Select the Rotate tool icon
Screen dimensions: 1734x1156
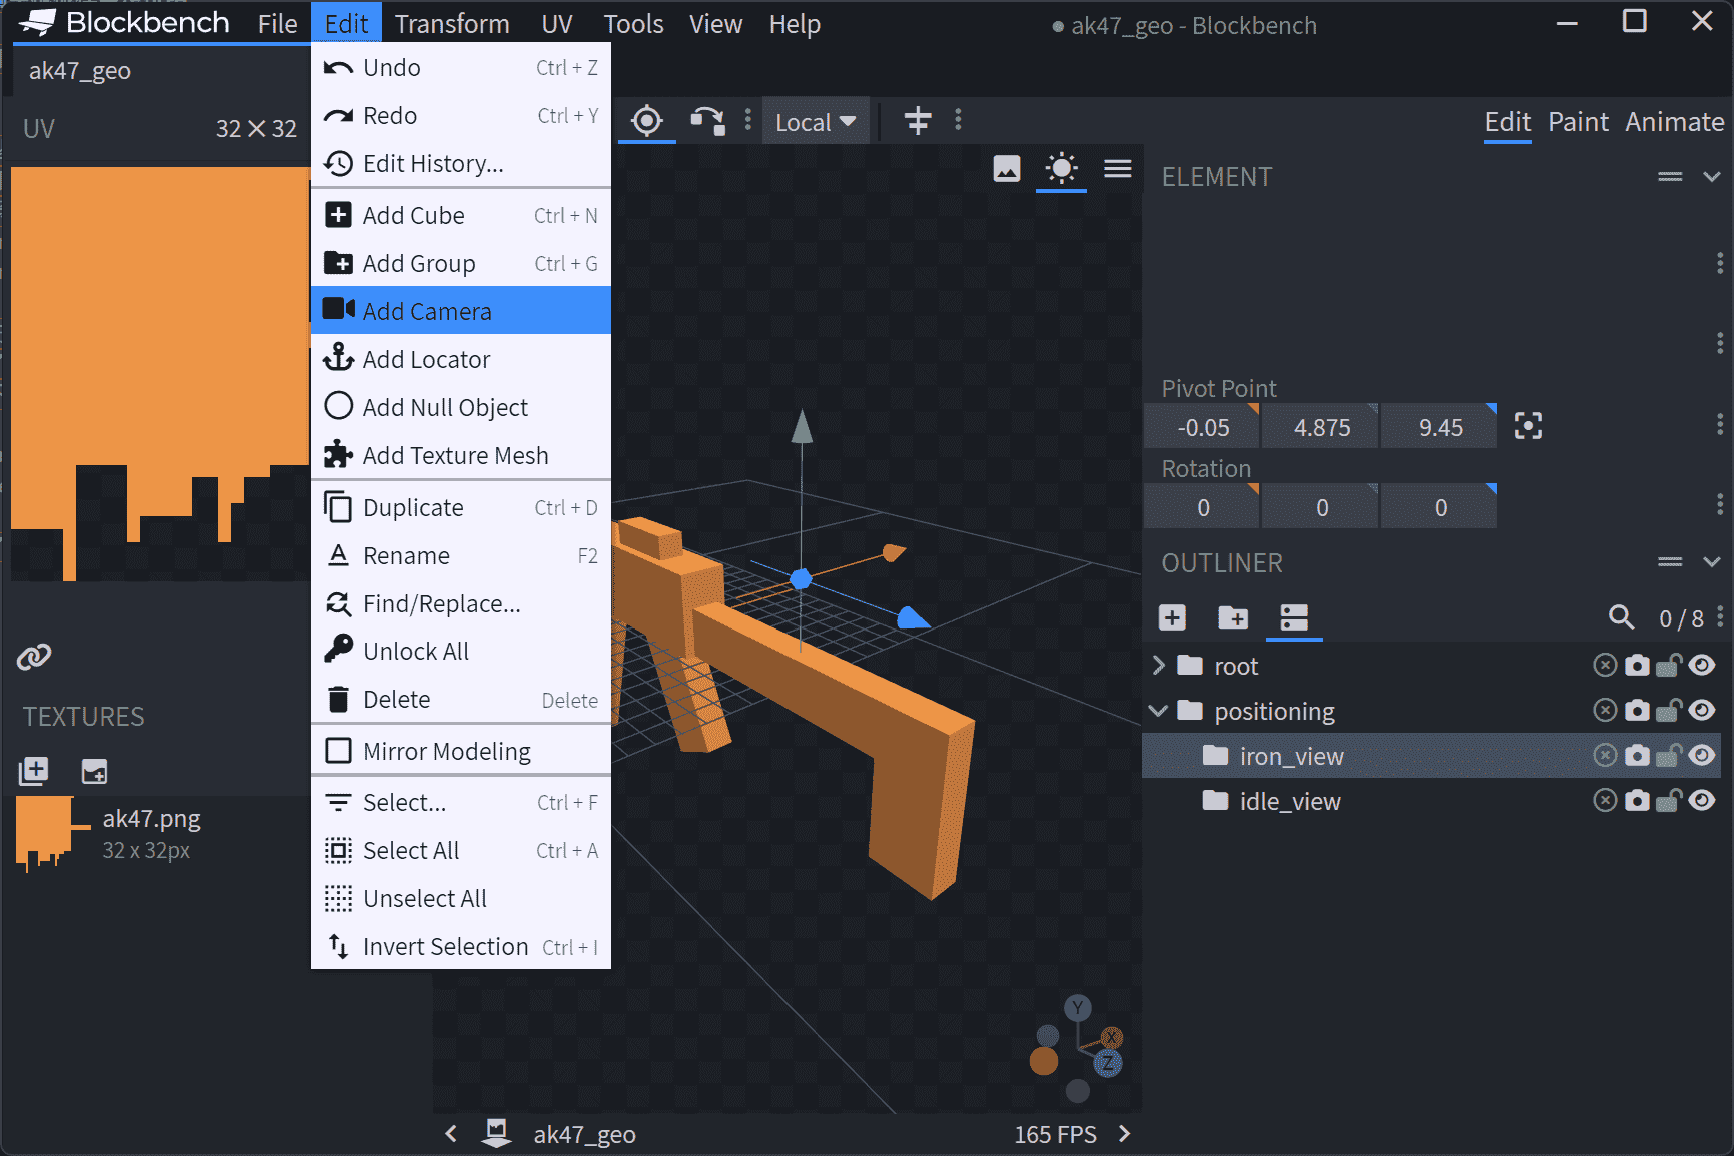(x=707, y=121)
